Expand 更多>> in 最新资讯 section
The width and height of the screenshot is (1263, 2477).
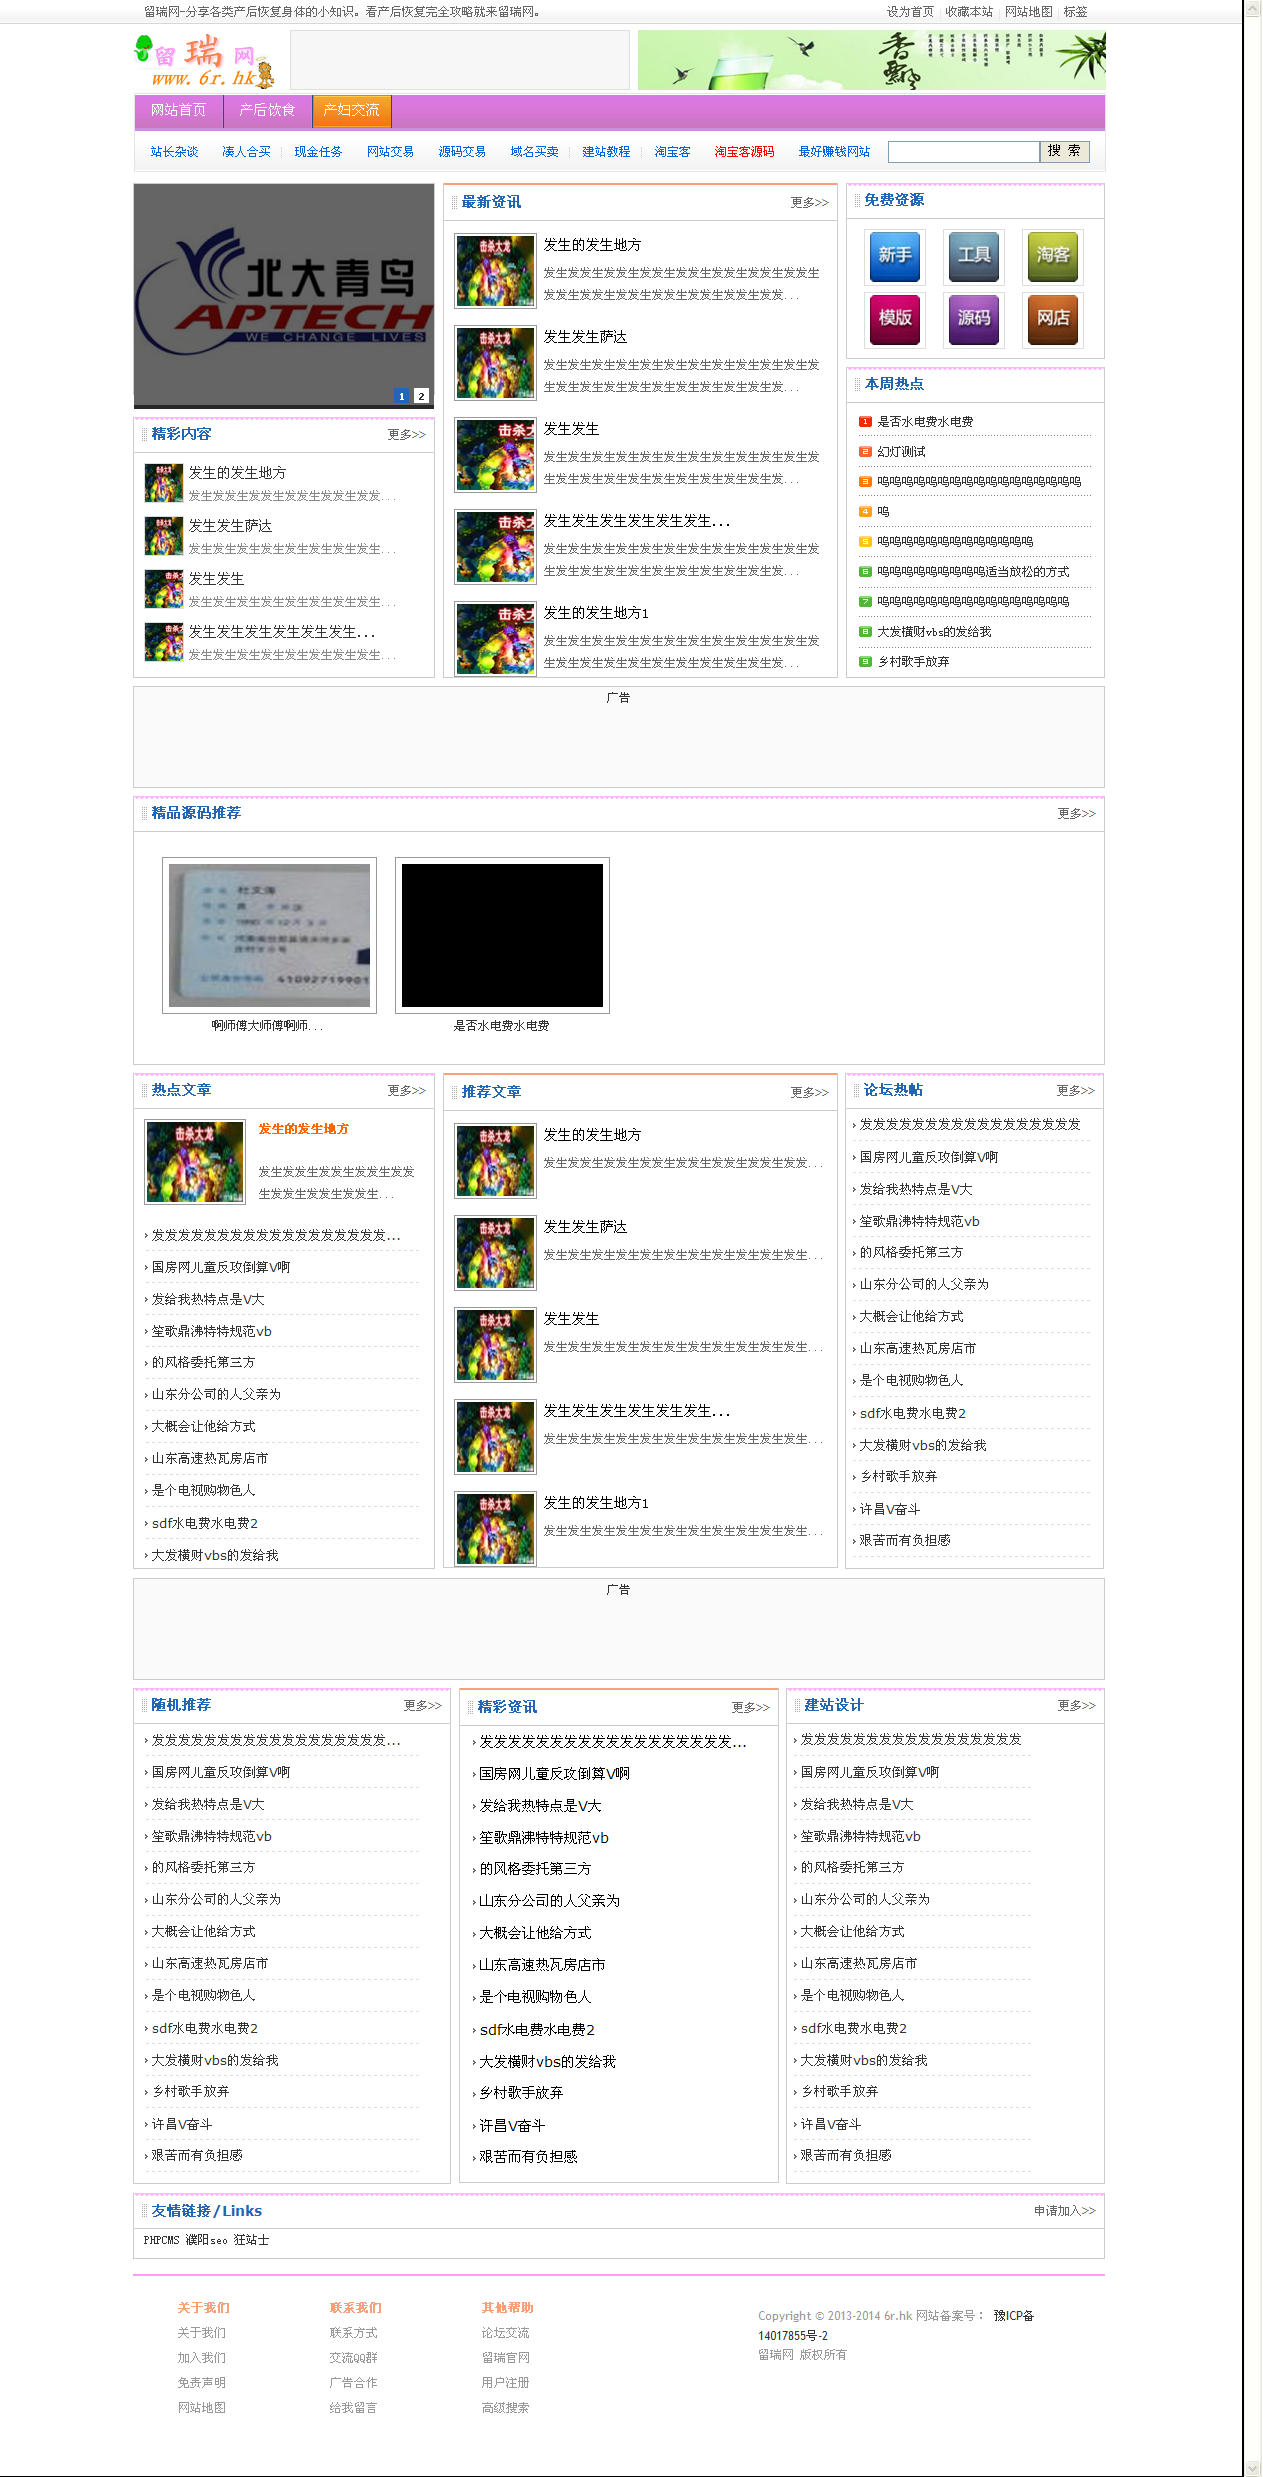pos(809,203)
